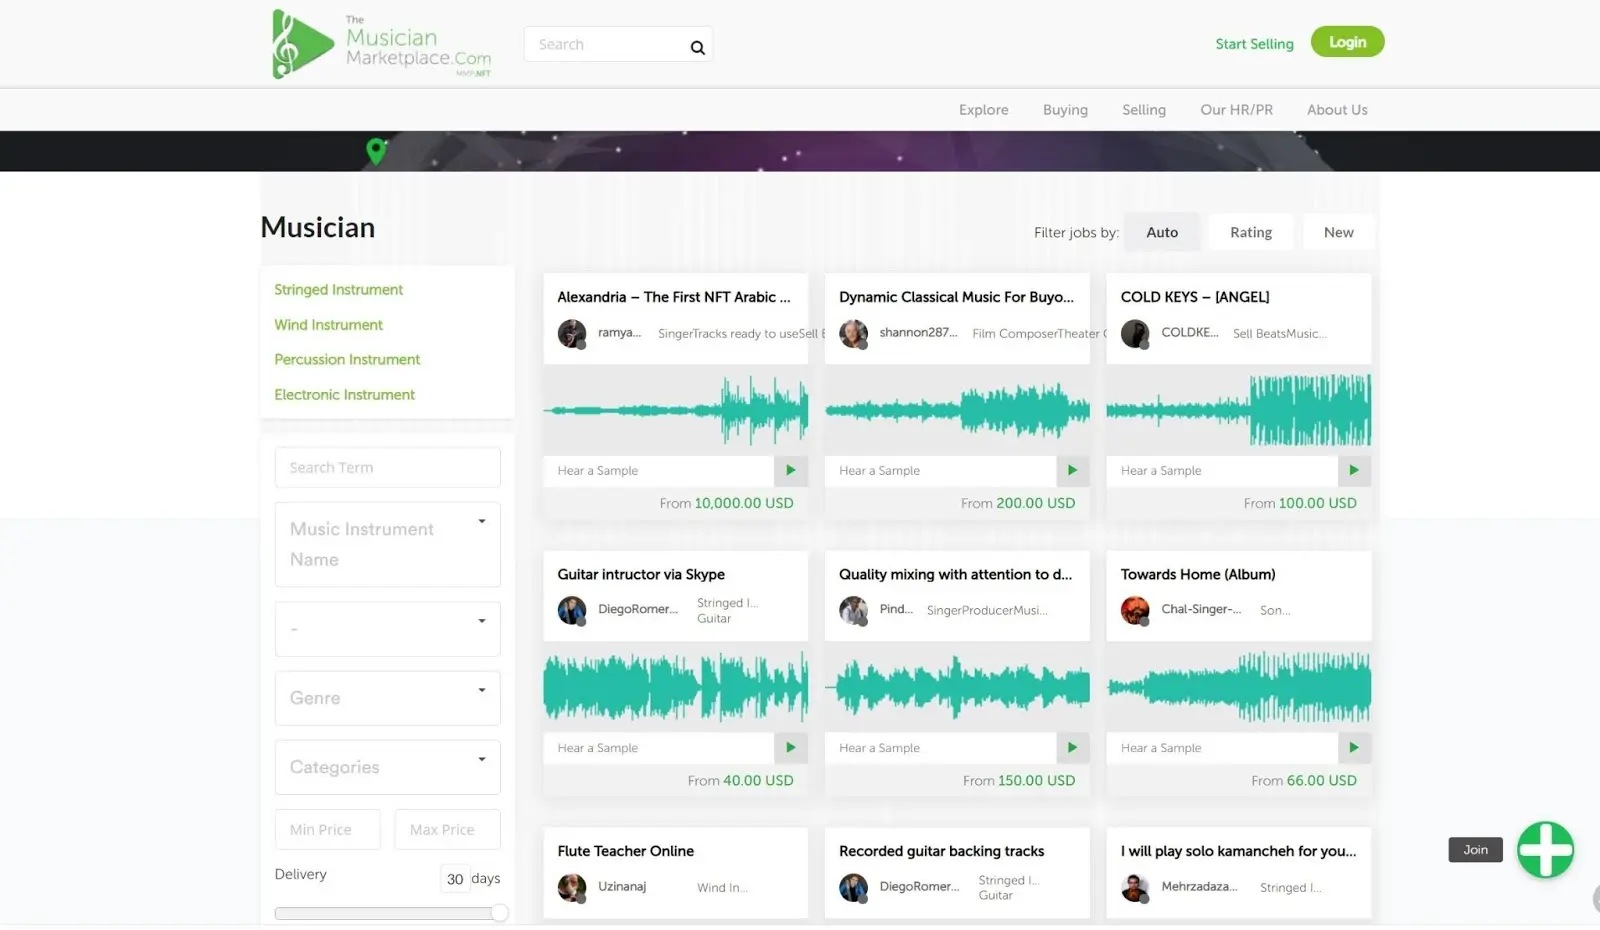Click the Start Selling link
Image resolution: width=1600 pixels, height=930 pixels.
[x=1254, y=44]
